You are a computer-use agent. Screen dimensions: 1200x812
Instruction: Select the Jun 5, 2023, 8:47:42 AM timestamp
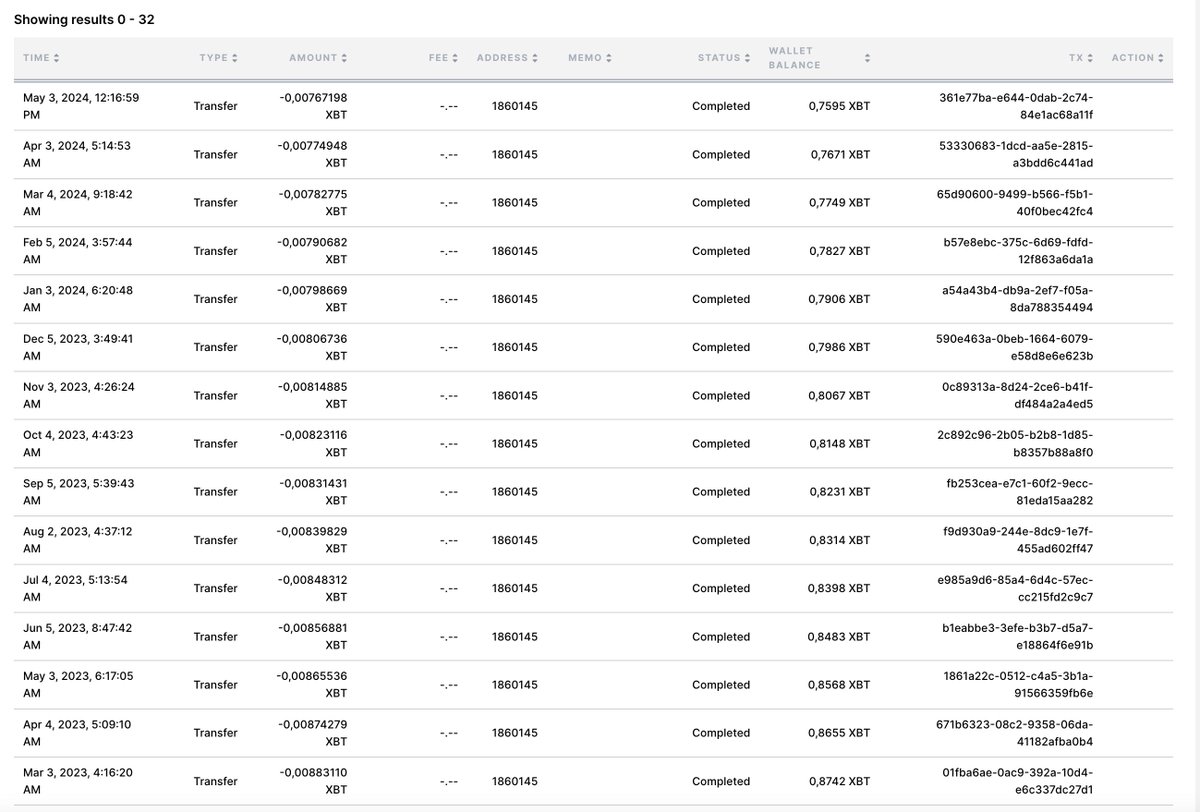pos(78,636)
